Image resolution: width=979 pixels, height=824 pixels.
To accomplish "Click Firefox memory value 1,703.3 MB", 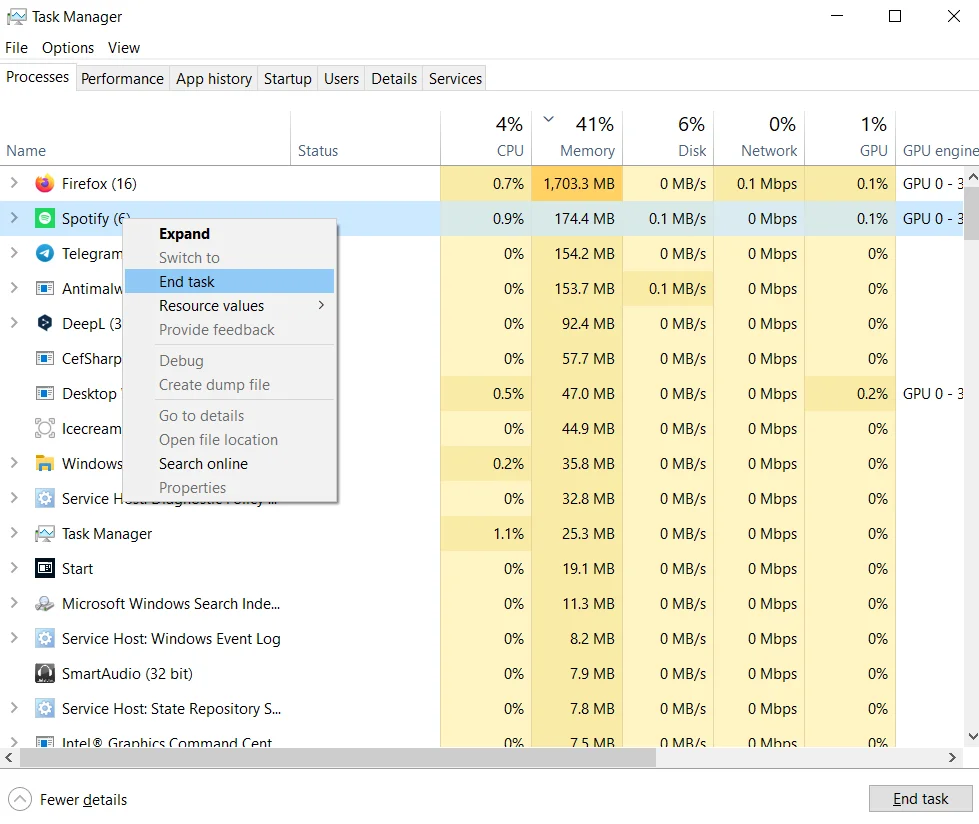I will coord(579,184).
